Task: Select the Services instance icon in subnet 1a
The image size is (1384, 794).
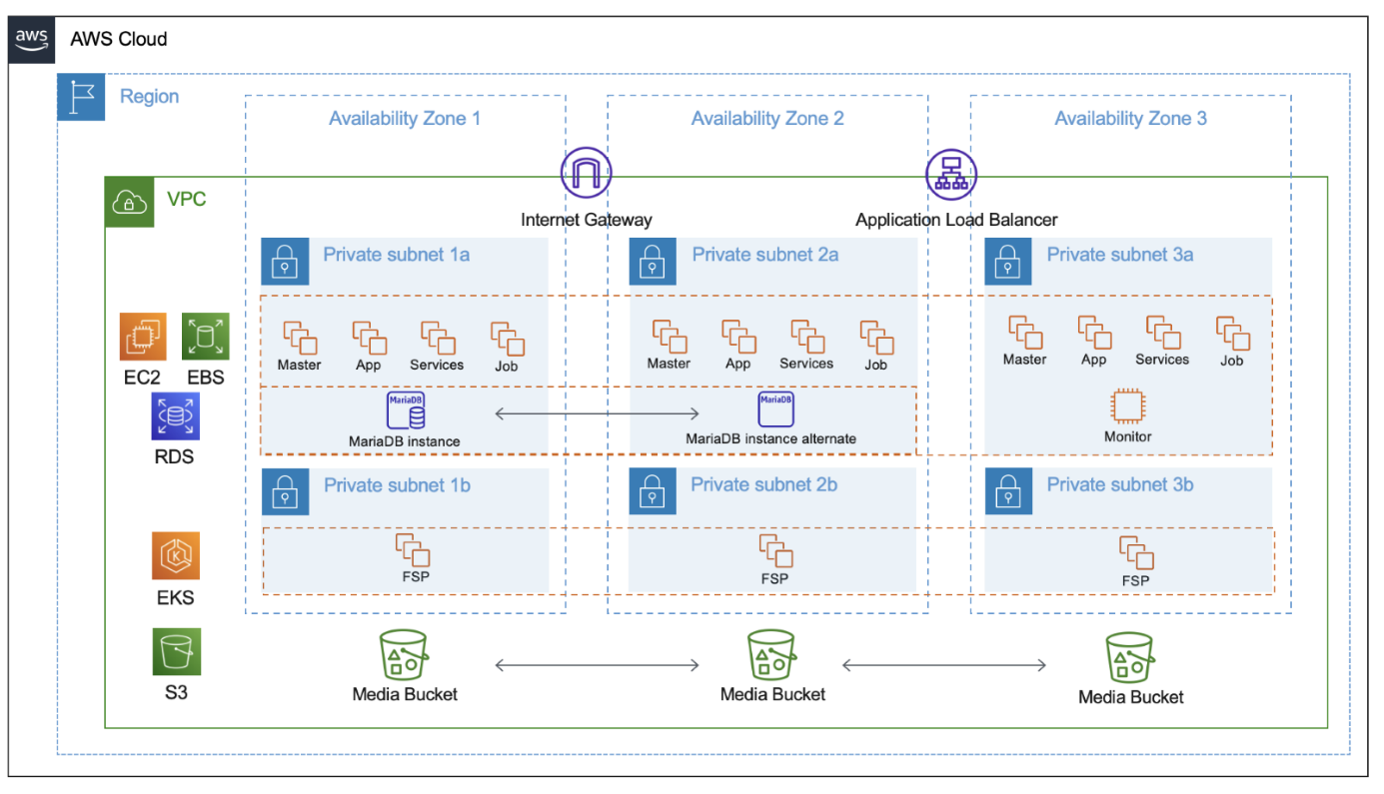Action: coord(437,338)
